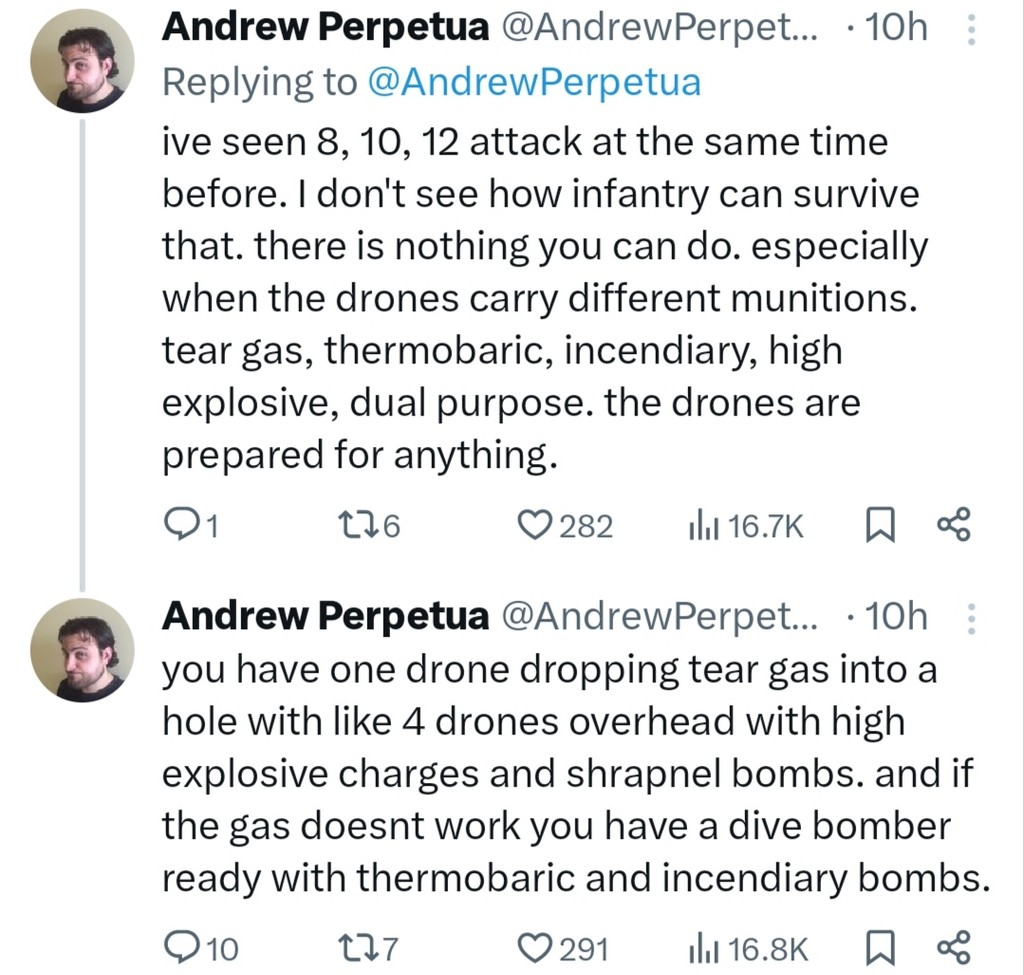Open Andrew Perpetua's name on first tweet
This screenshot has width=1024, height=975.
pyautogui.click(x=325, y=29)
